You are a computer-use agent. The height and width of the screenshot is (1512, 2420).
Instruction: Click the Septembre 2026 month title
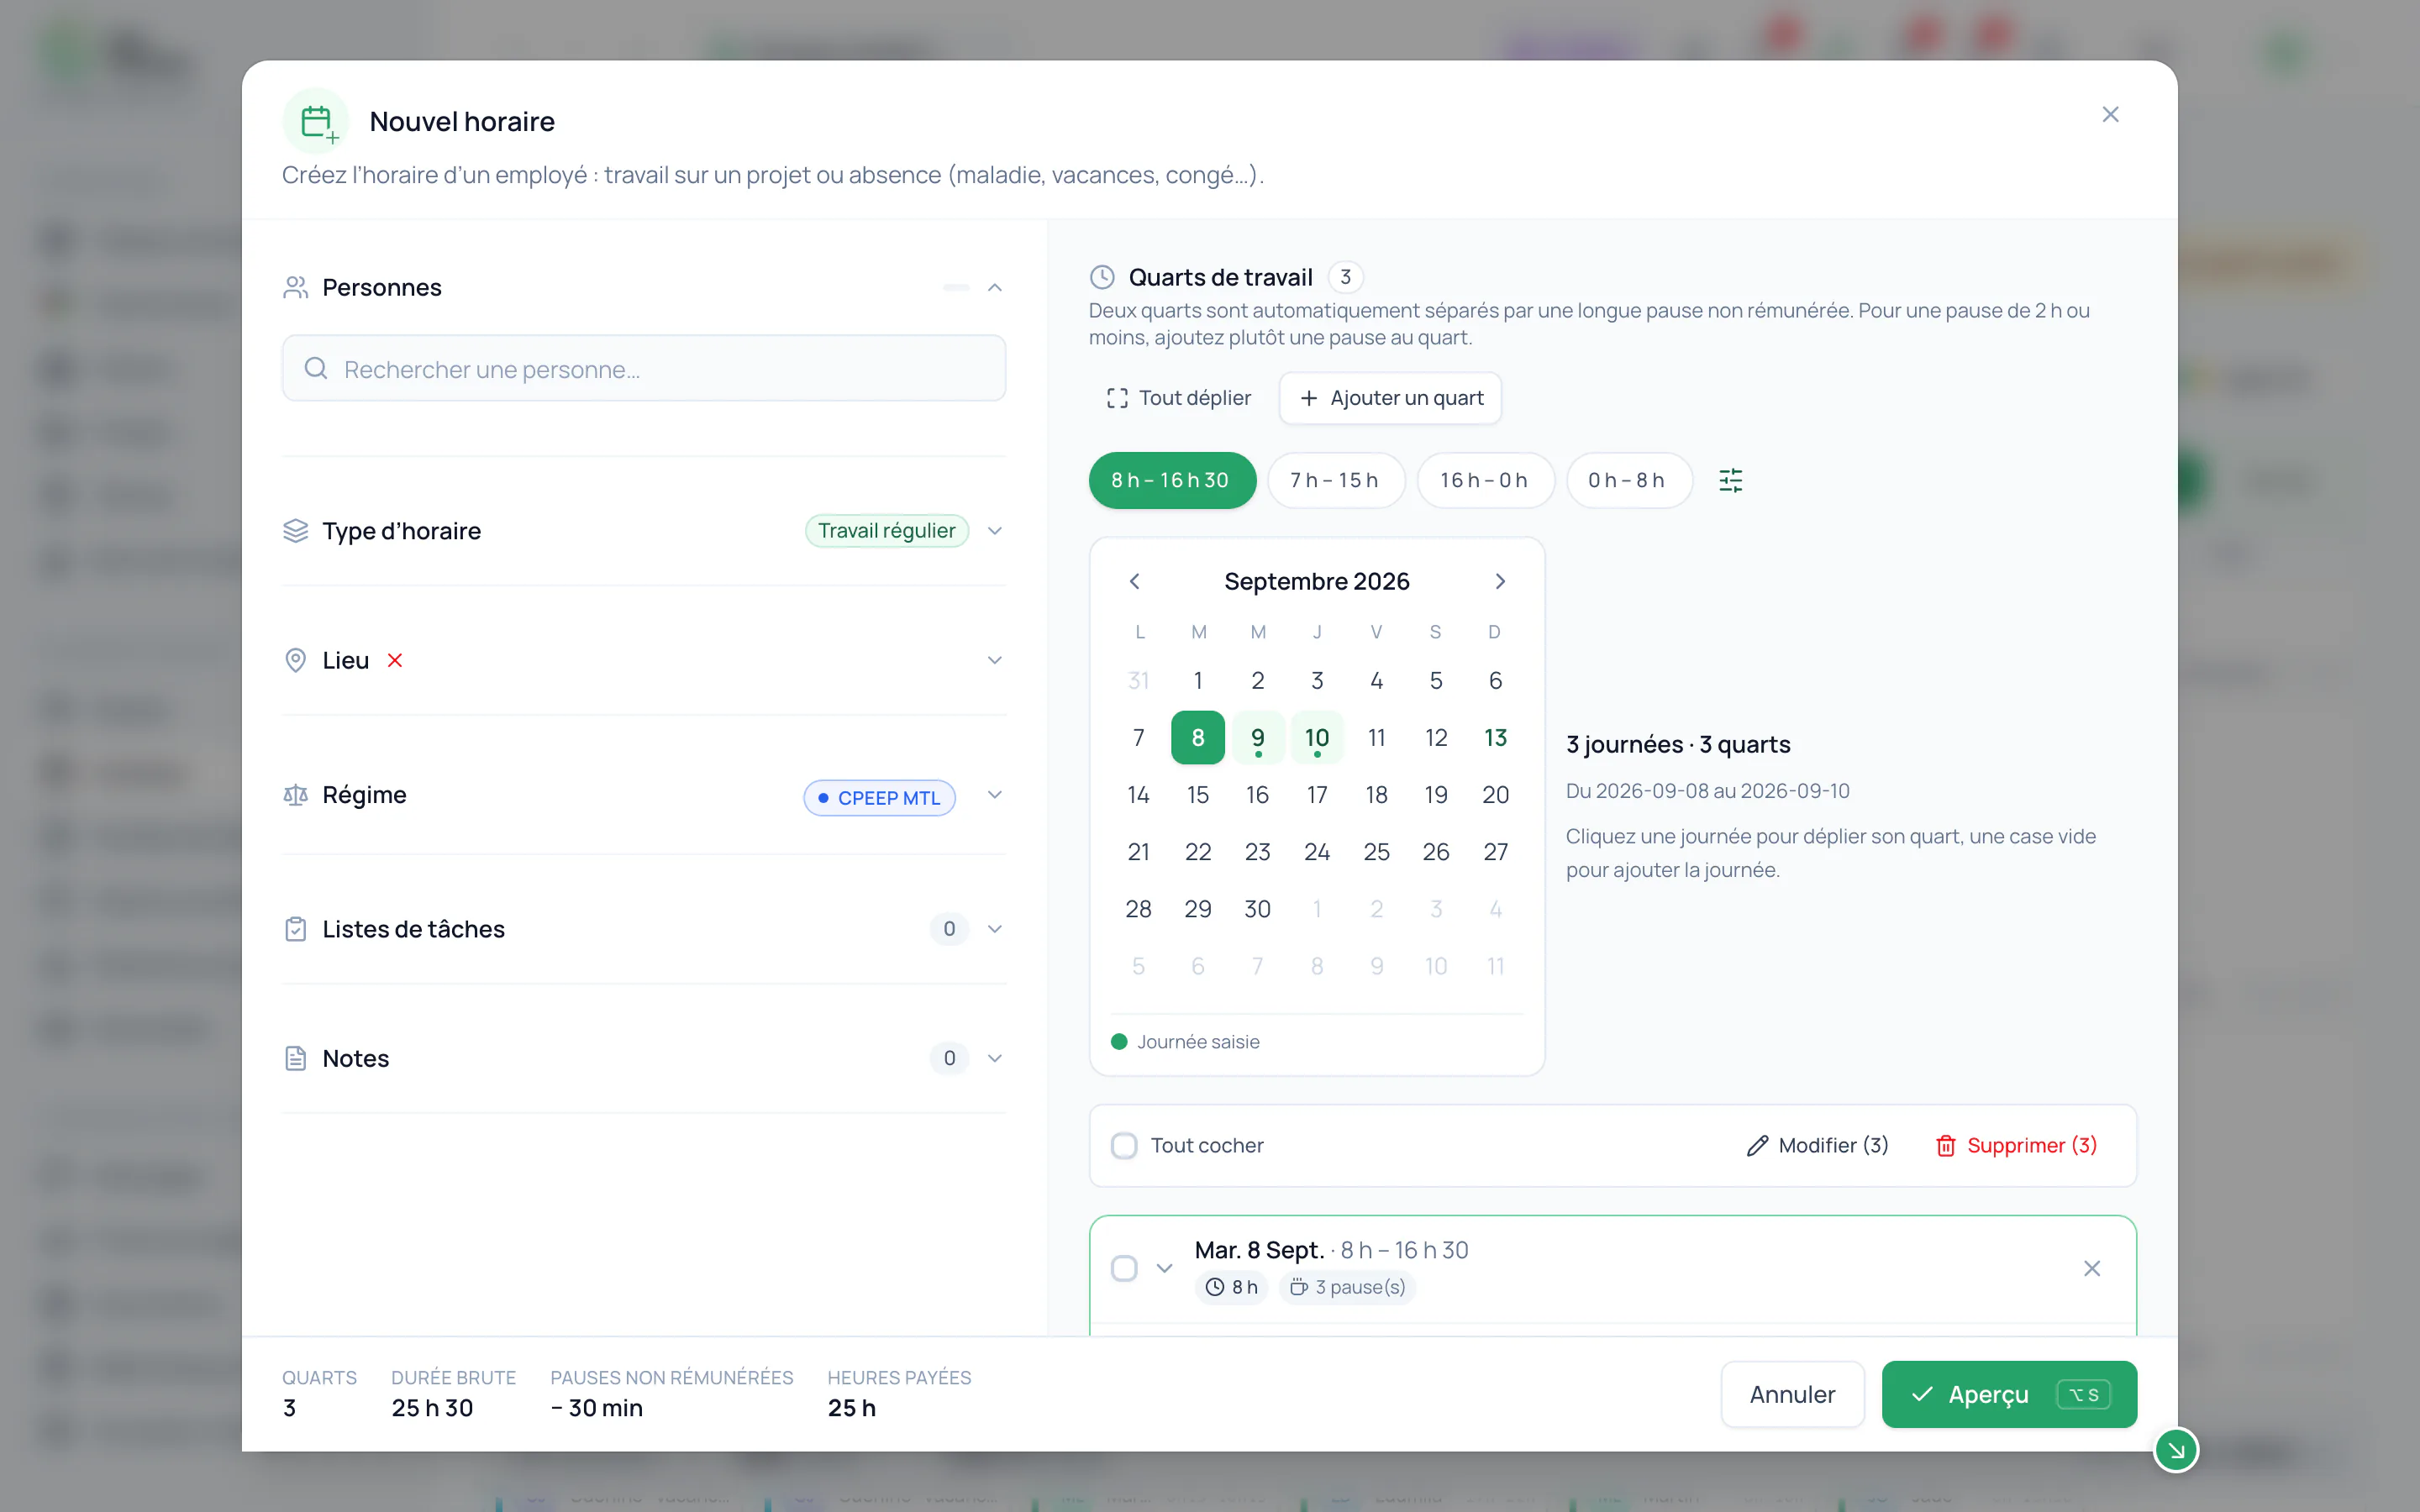1316,581
